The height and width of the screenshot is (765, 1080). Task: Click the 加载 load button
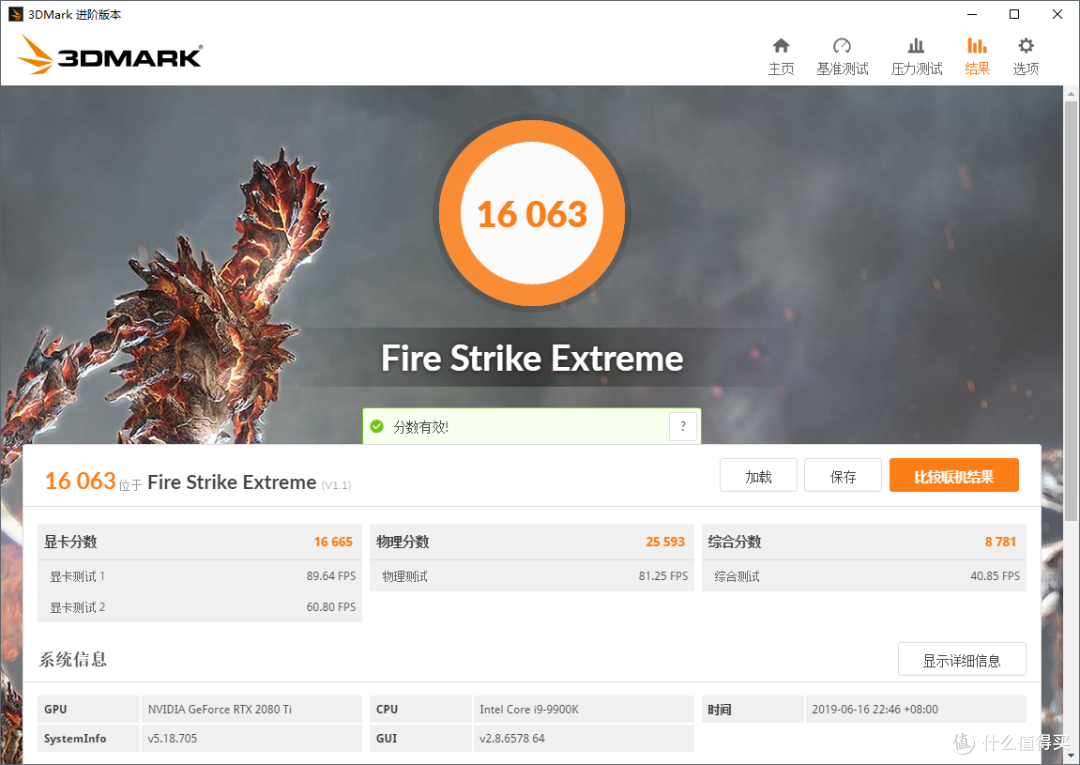pos(758,476)
